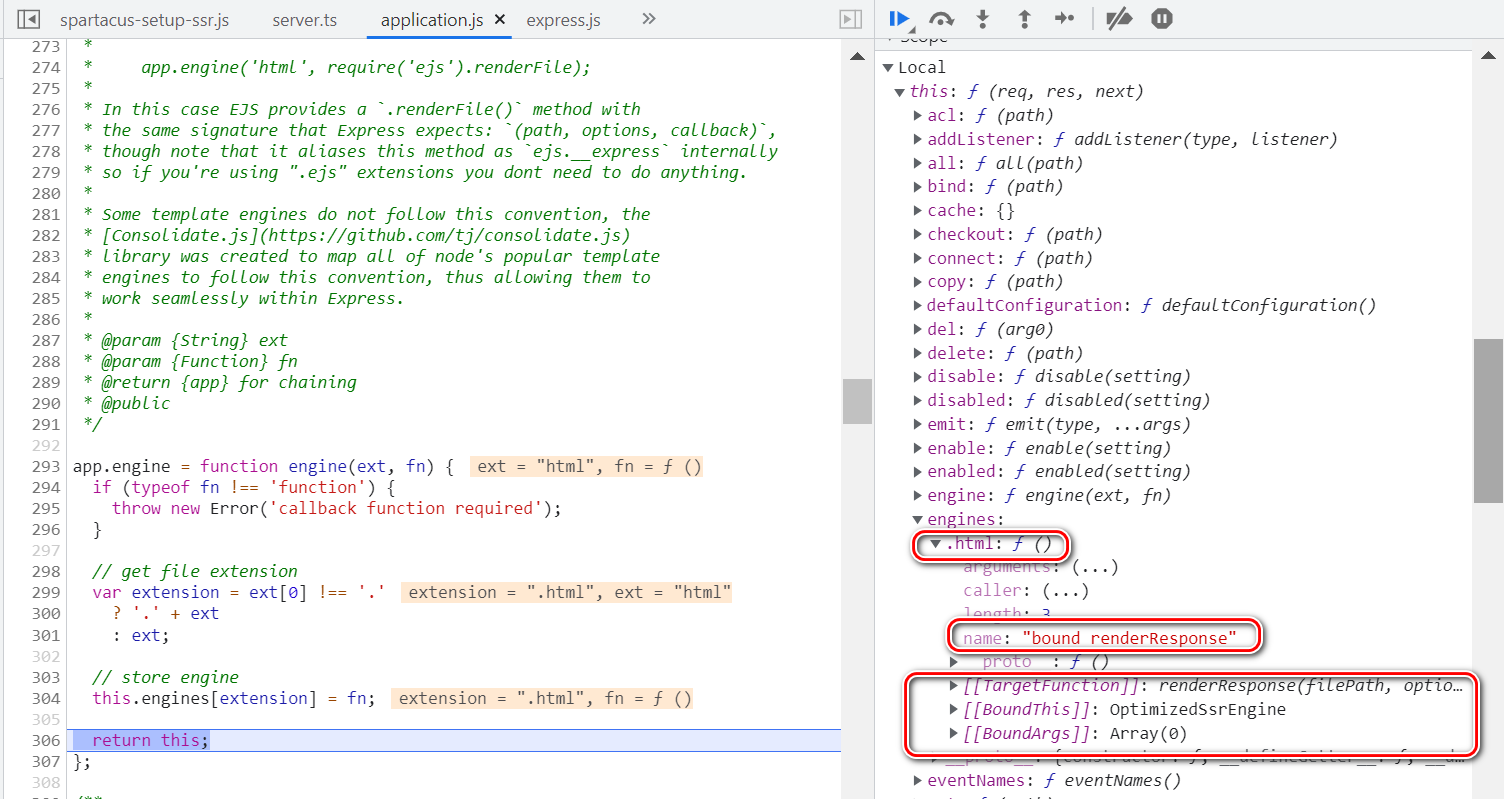
Task: Expand the emit function property
Action: [917, 424]
